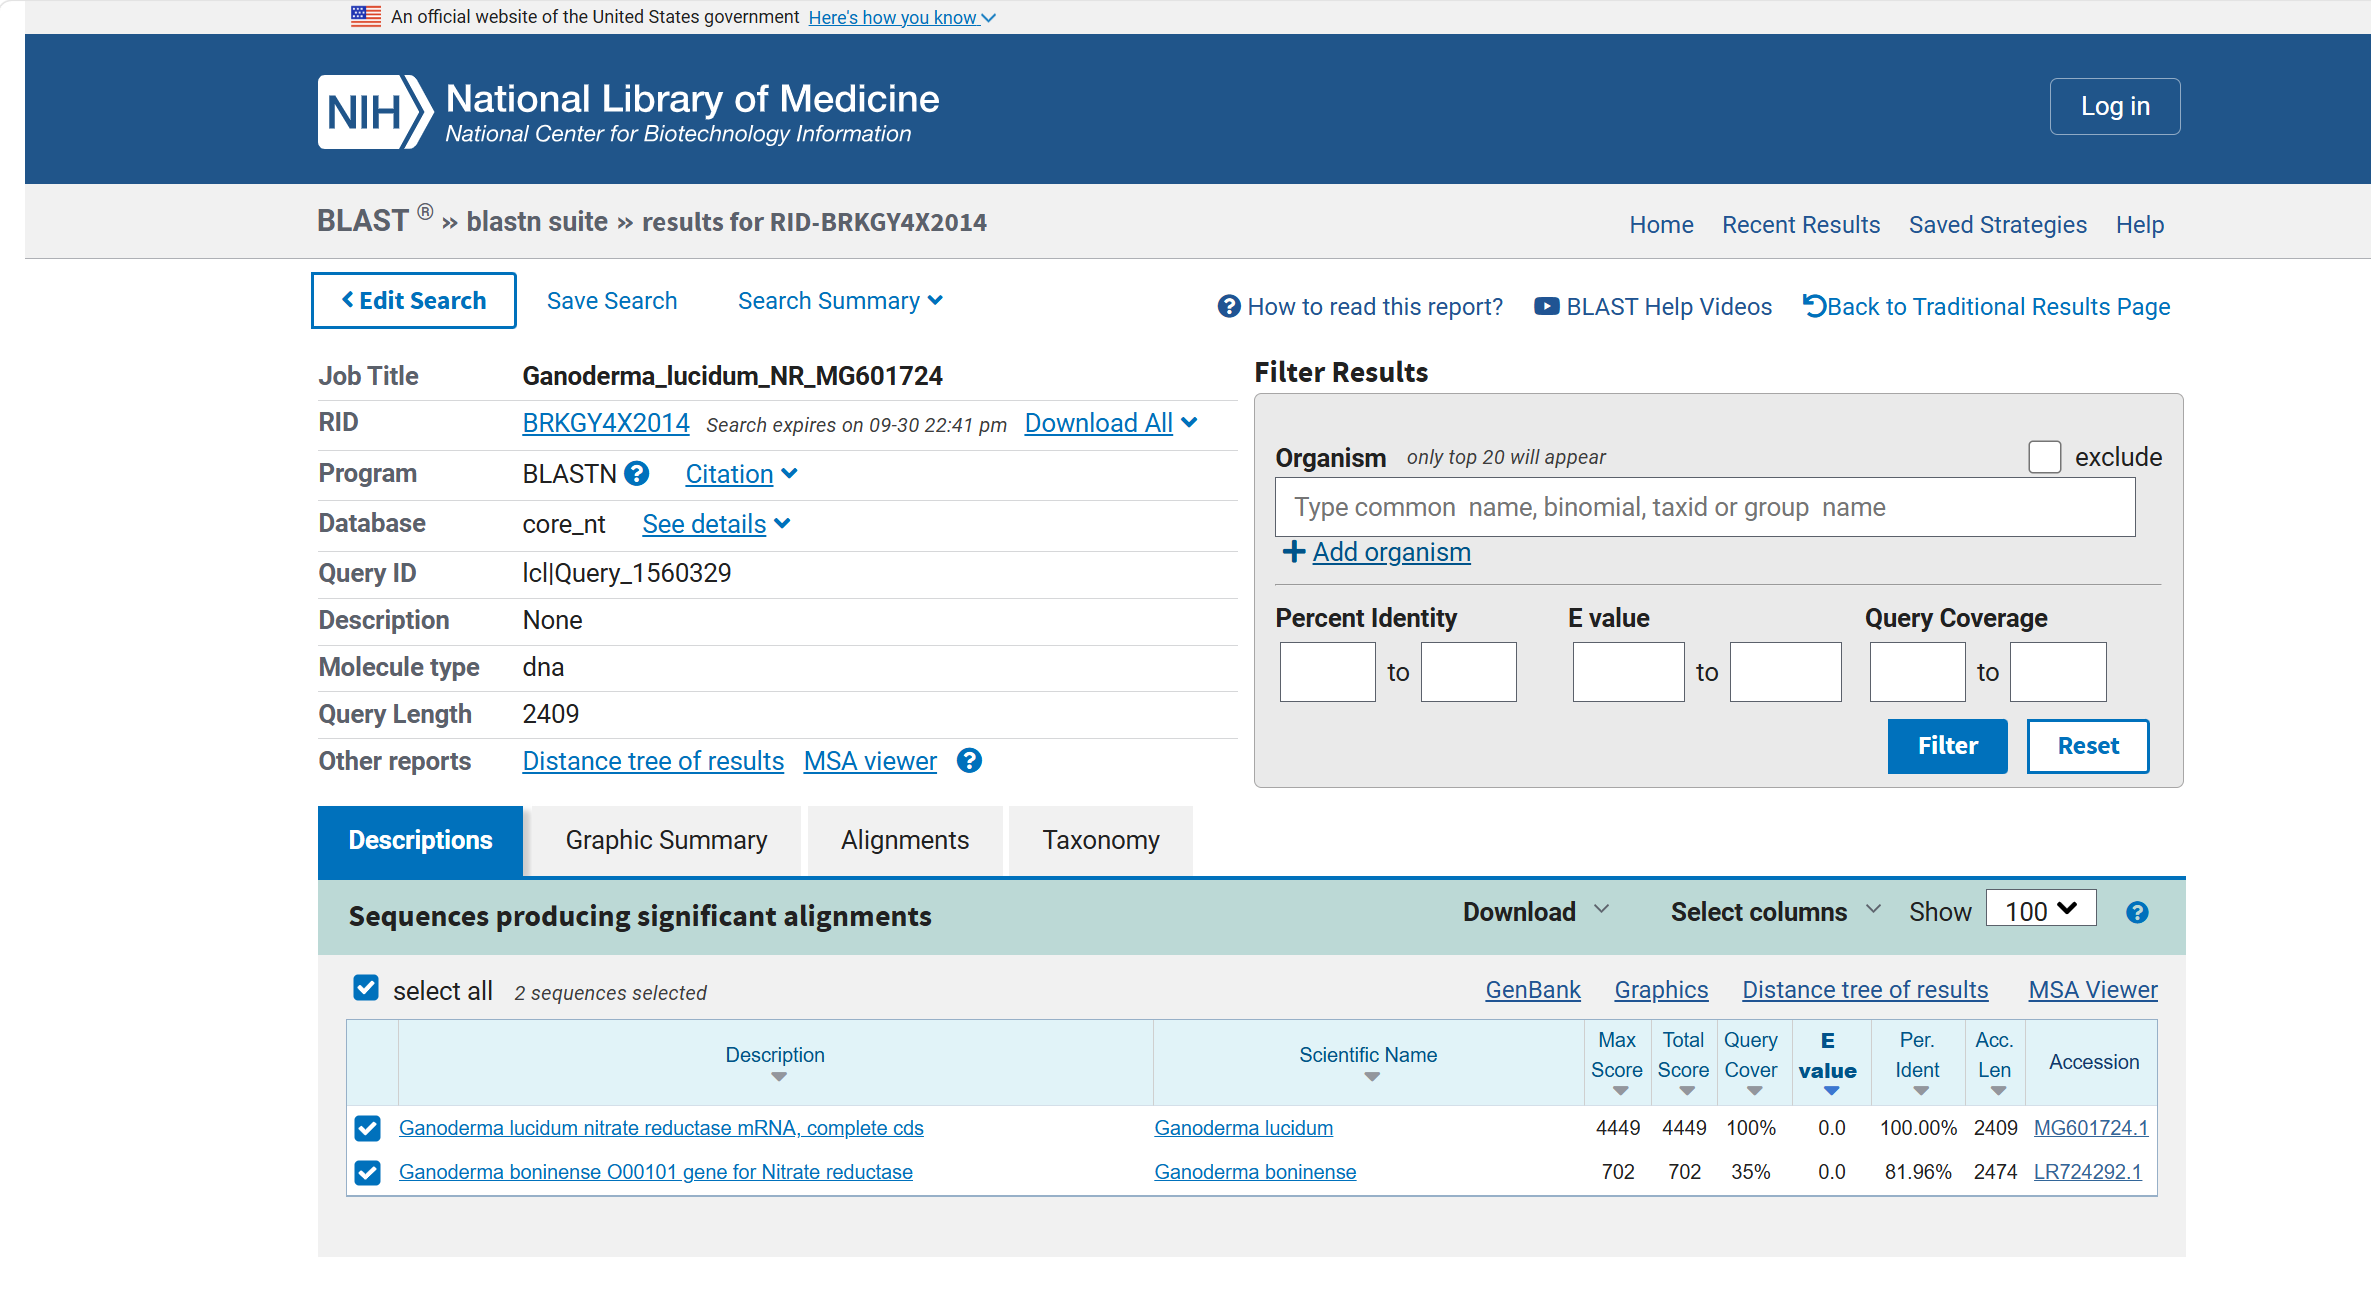The width and height of the screenshot is (2371, 1306).
Task: Click the Percent Identity minimum field
Action: click(1328, 672)
